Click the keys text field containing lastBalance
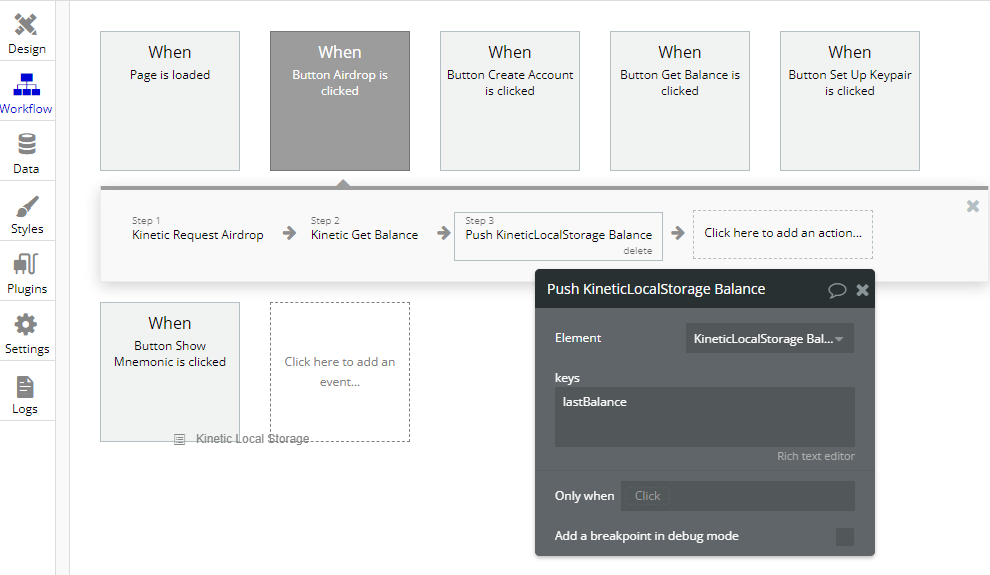This screenshot has height=575, width=990. tap(704, 416)
